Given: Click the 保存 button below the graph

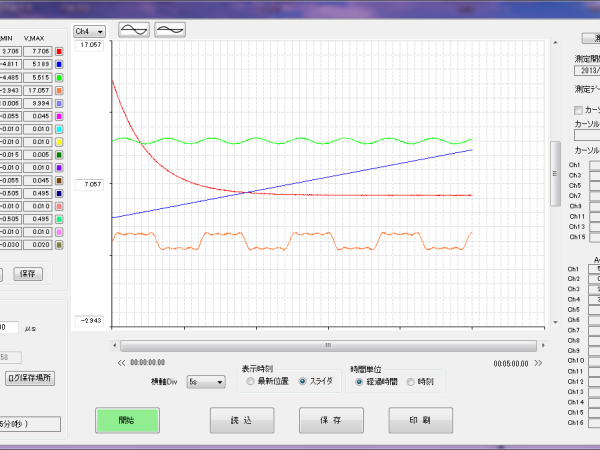Looking at the screenshot, I should point(331,421).
